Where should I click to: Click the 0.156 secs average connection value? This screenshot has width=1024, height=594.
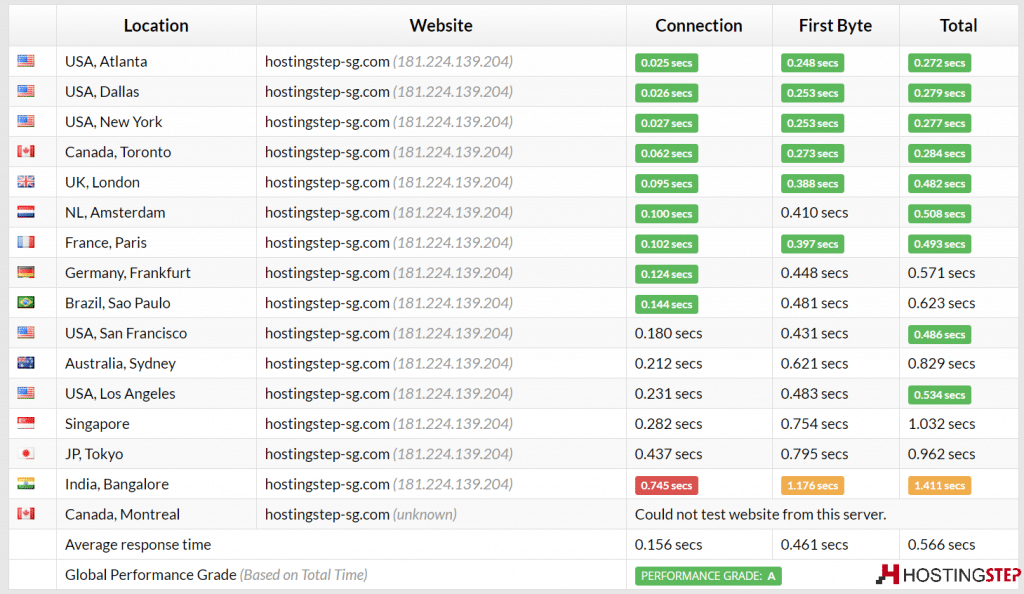click(668, 544)
